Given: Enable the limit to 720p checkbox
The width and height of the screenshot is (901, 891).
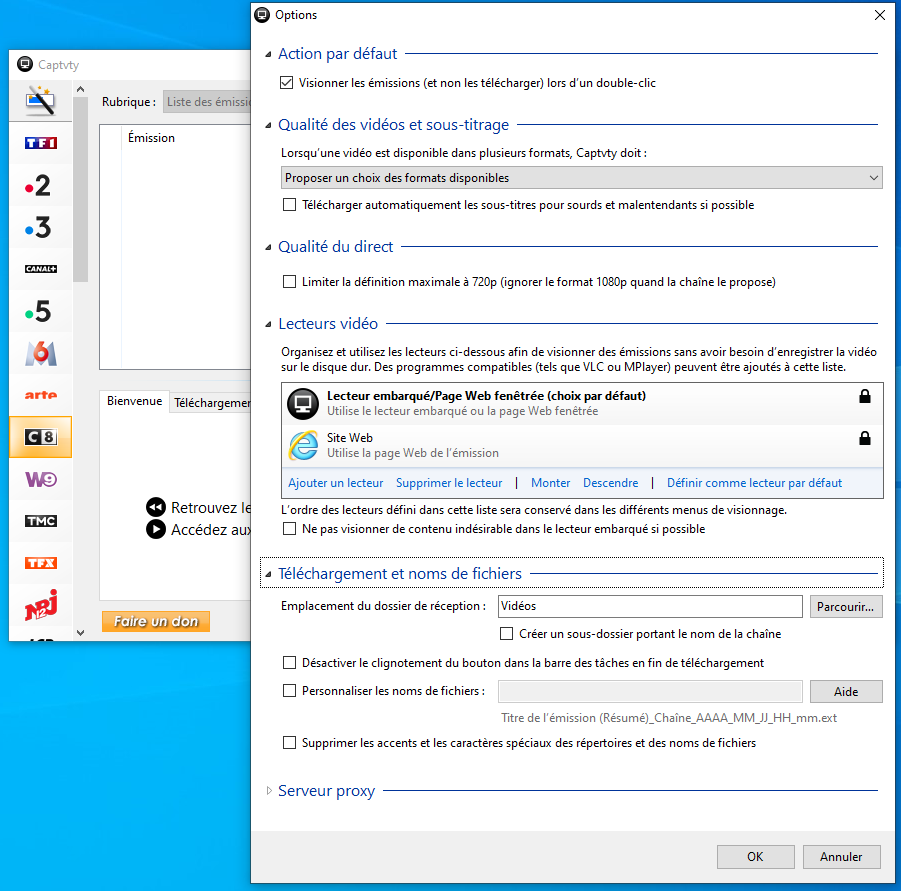Looking at the screenshot, I should click(290, 282).
